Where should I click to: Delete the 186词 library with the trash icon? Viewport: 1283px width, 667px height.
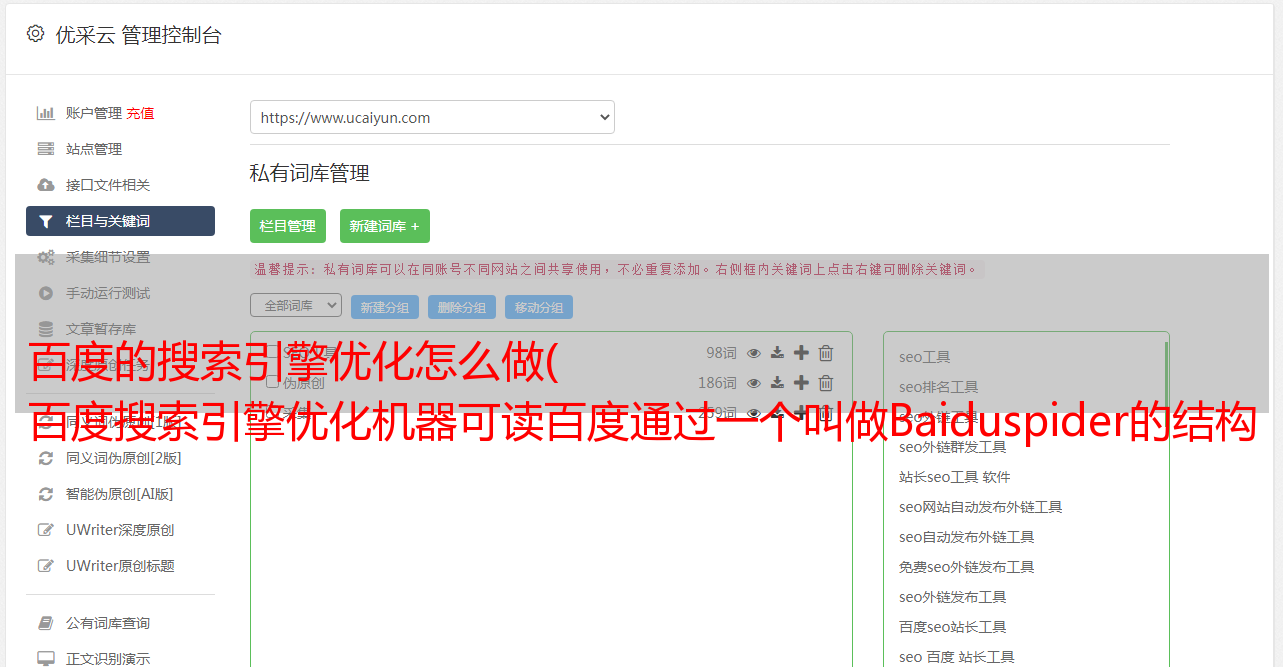[826, 383]
